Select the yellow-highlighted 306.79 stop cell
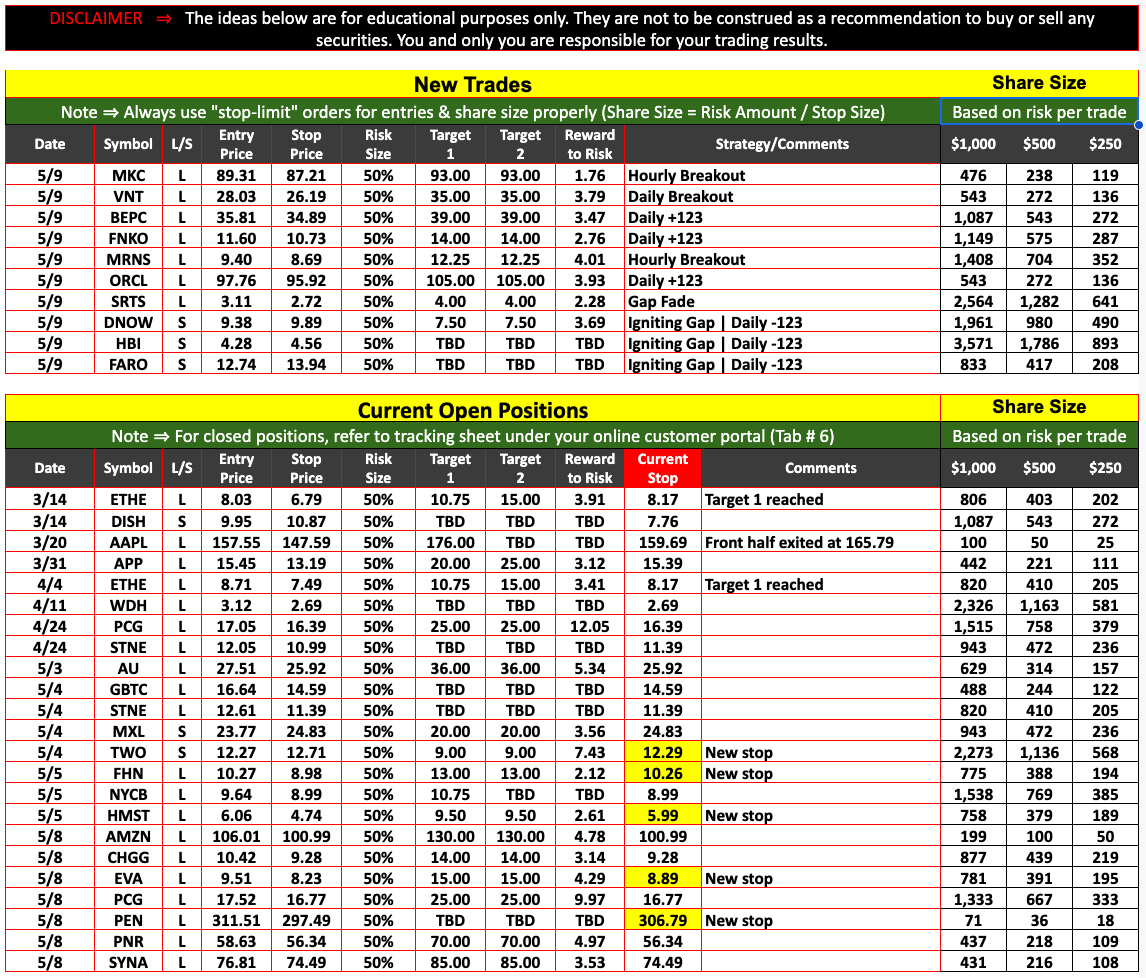This screenshot has height=978, width=1146. (x=662, y=920)
